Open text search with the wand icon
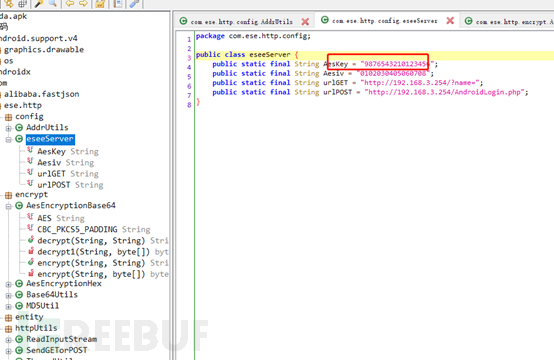 (39, 3)
